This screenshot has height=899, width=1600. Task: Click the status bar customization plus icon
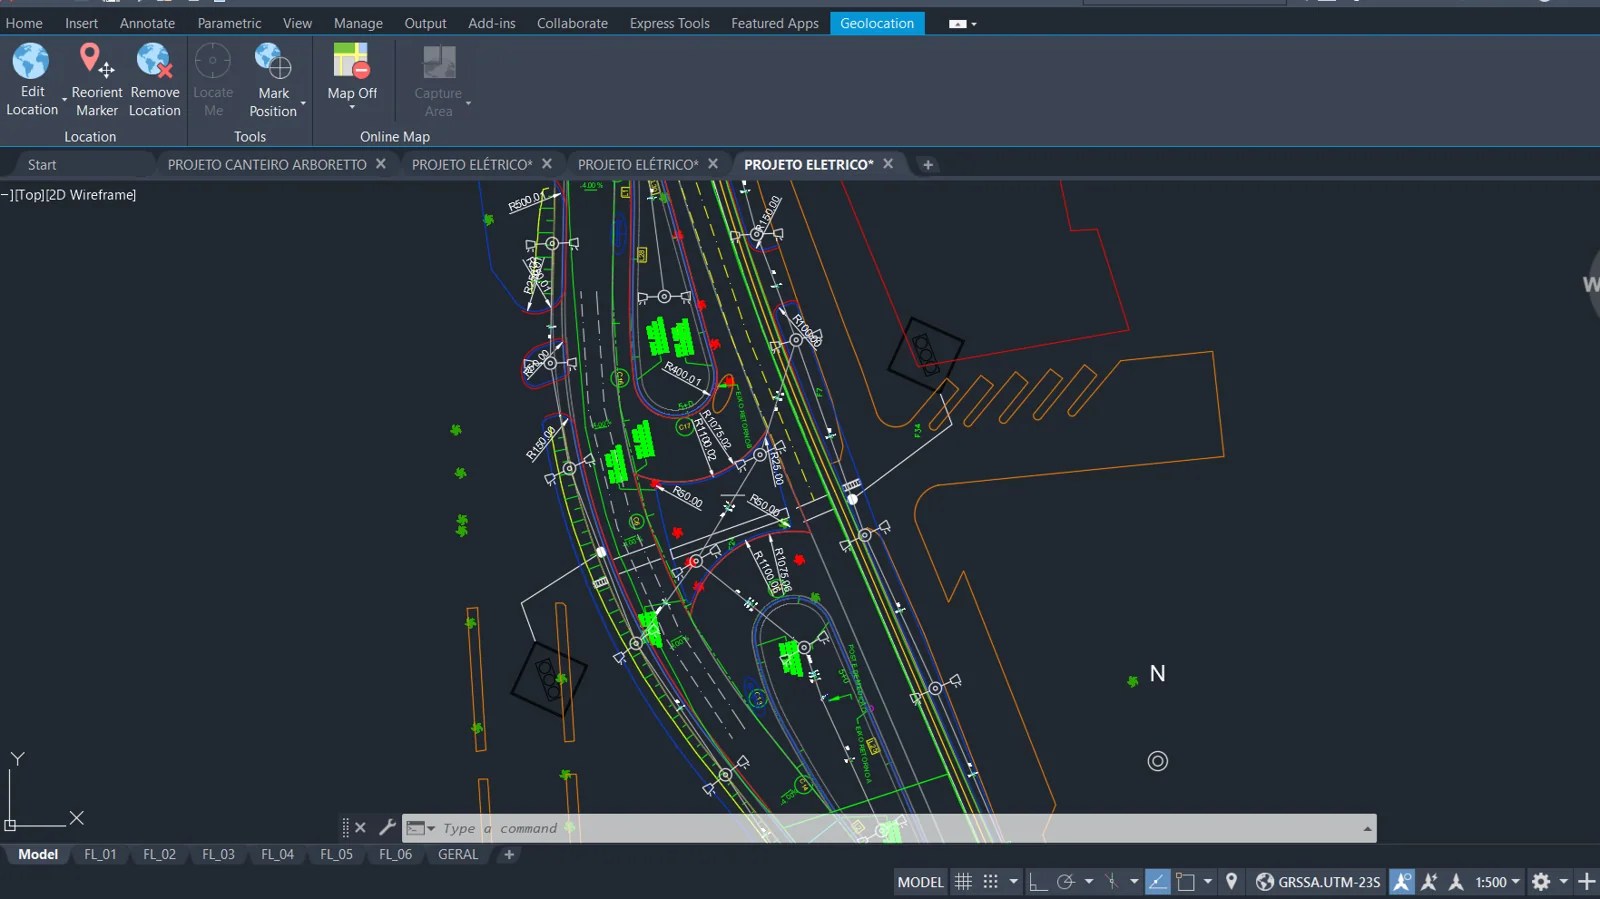coord(1586,881)
